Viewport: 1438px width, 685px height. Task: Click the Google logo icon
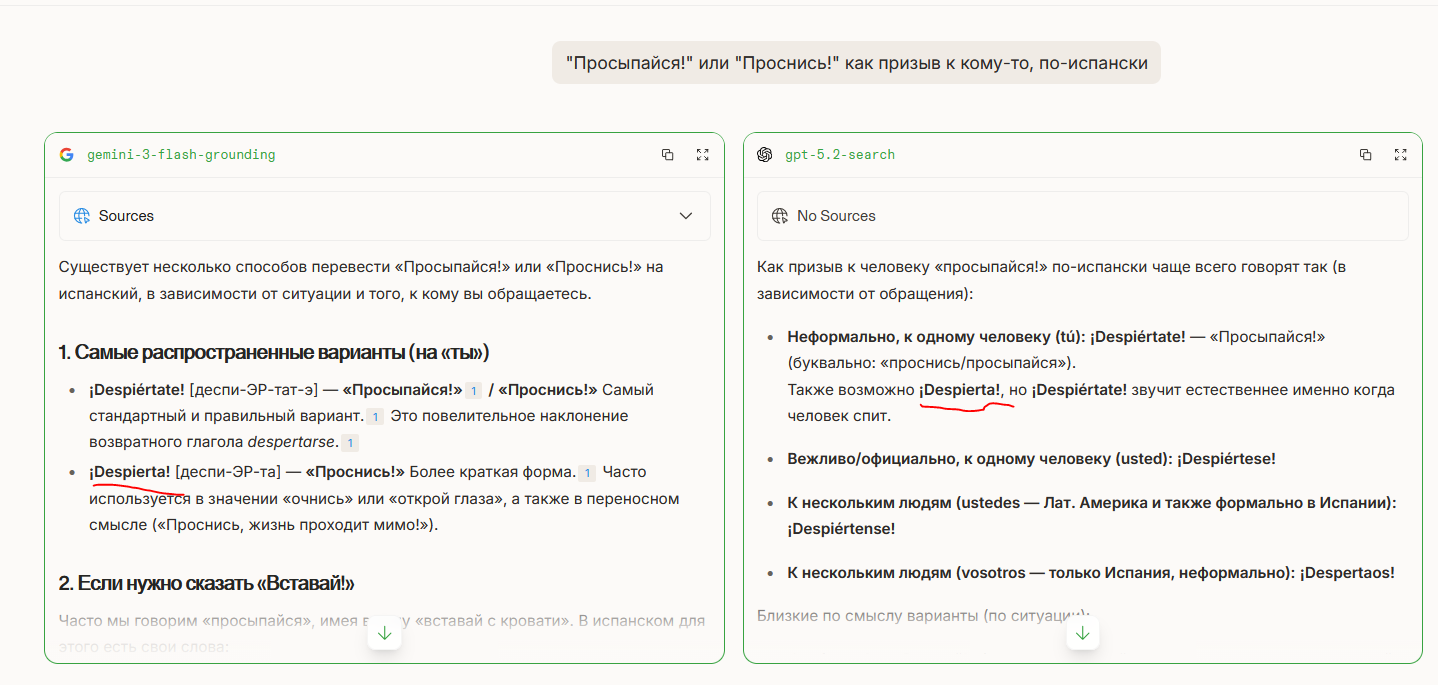(67, 155)
